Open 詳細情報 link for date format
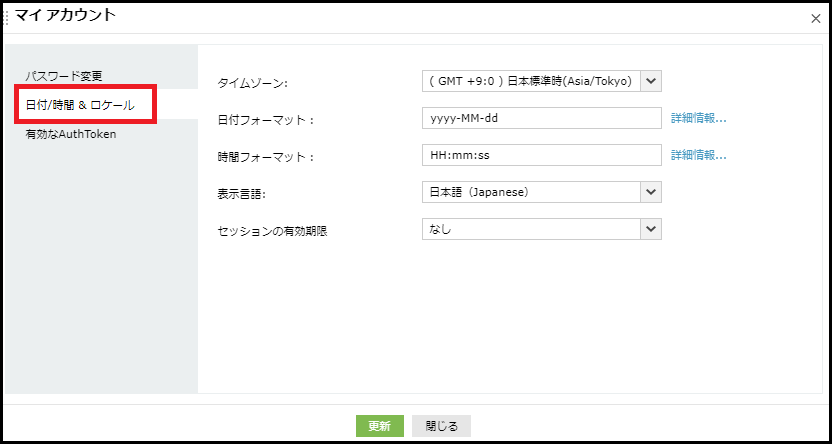The image size is (832, 444). (698, 119)
